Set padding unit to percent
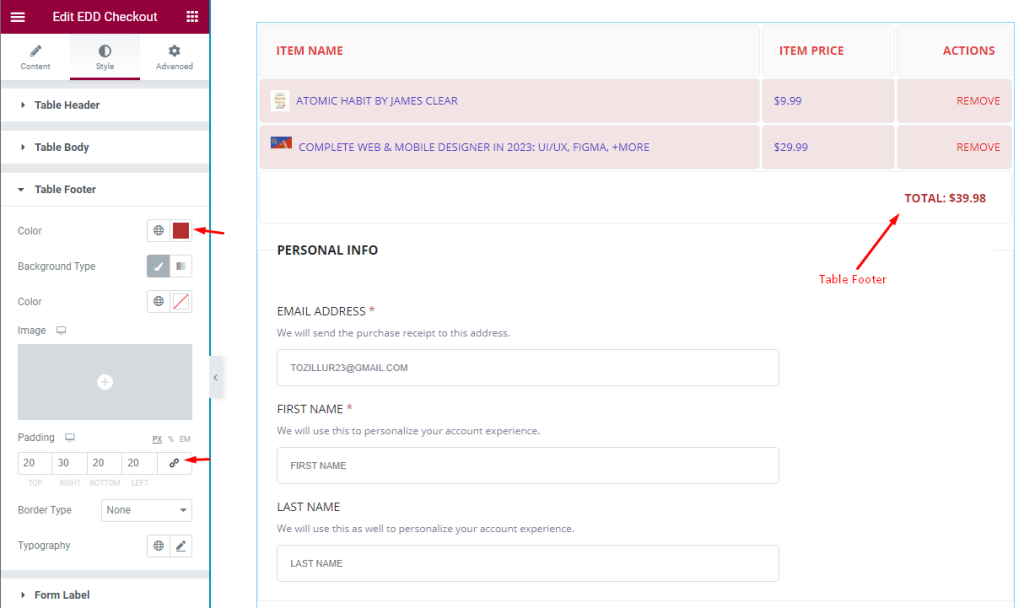 [171, 440]
